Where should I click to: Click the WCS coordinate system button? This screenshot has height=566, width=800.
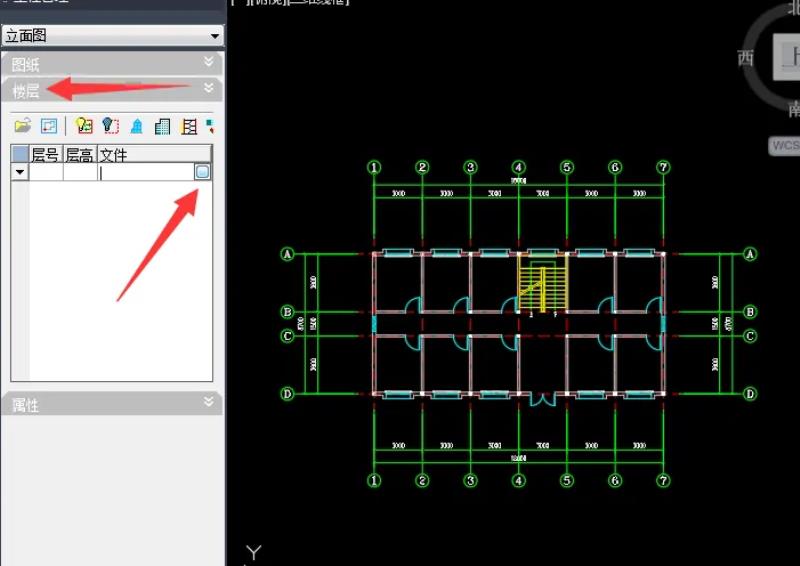[x=785, y=146]
